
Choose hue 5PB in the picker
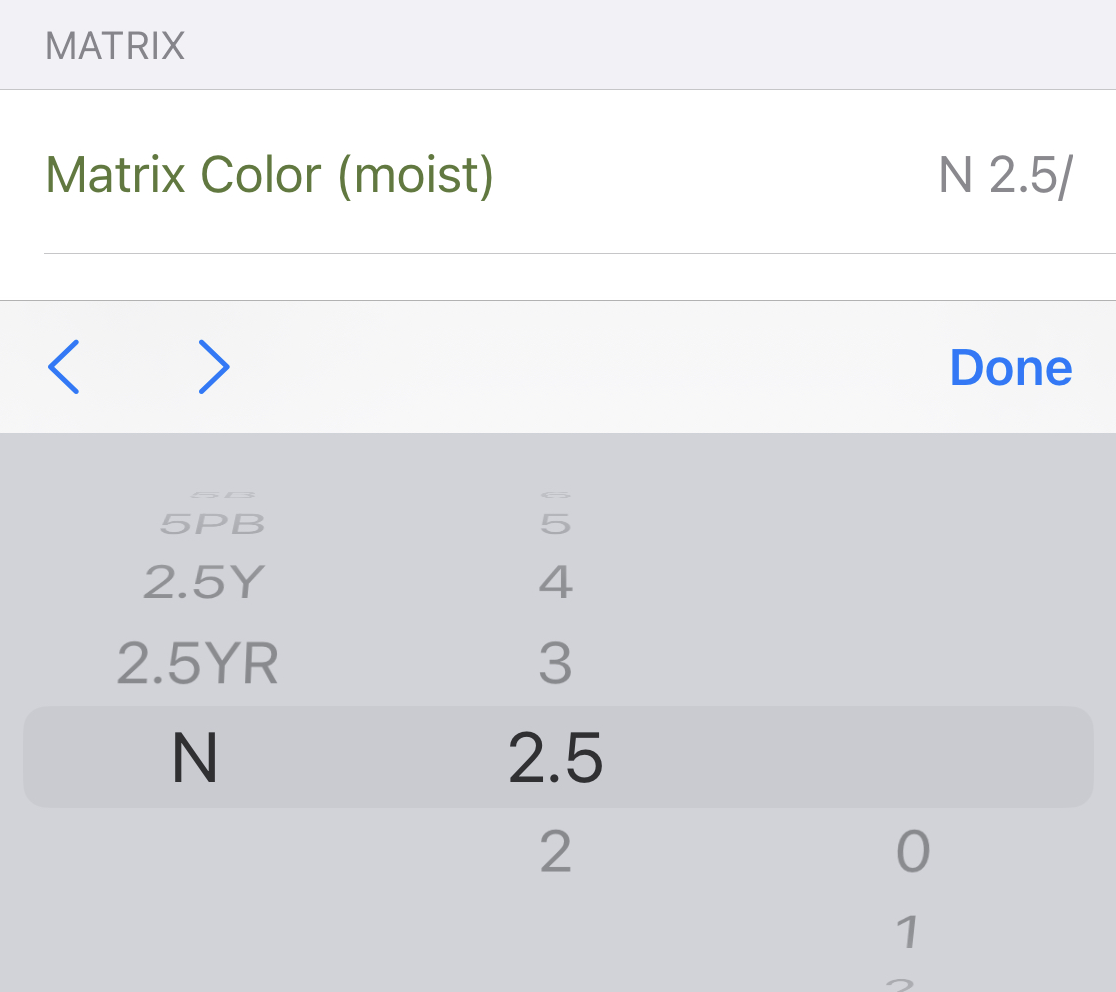point(212,523)
